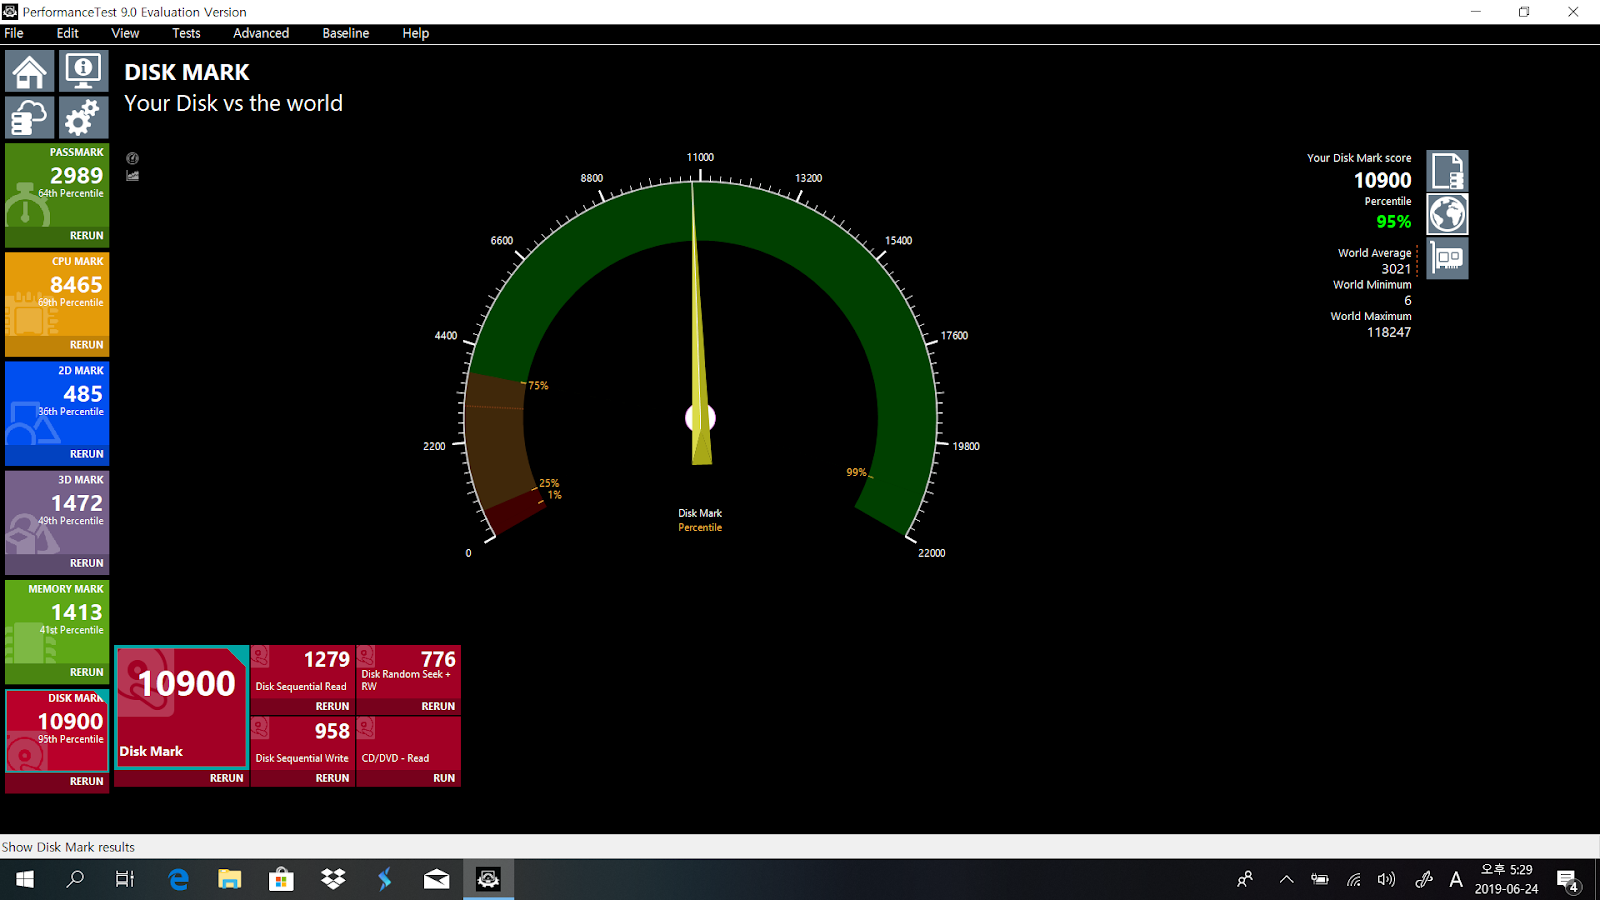Open the Advanced menu
The height and width of the screenshot is (900, 1600).
click(x=261, y=33)
